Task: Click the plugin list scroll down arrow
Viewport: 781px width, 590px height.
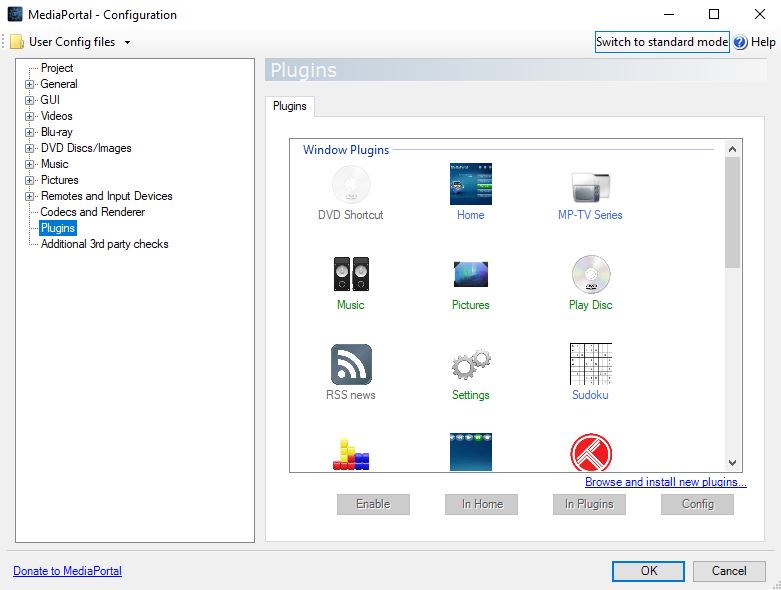Action: [732, 463]
